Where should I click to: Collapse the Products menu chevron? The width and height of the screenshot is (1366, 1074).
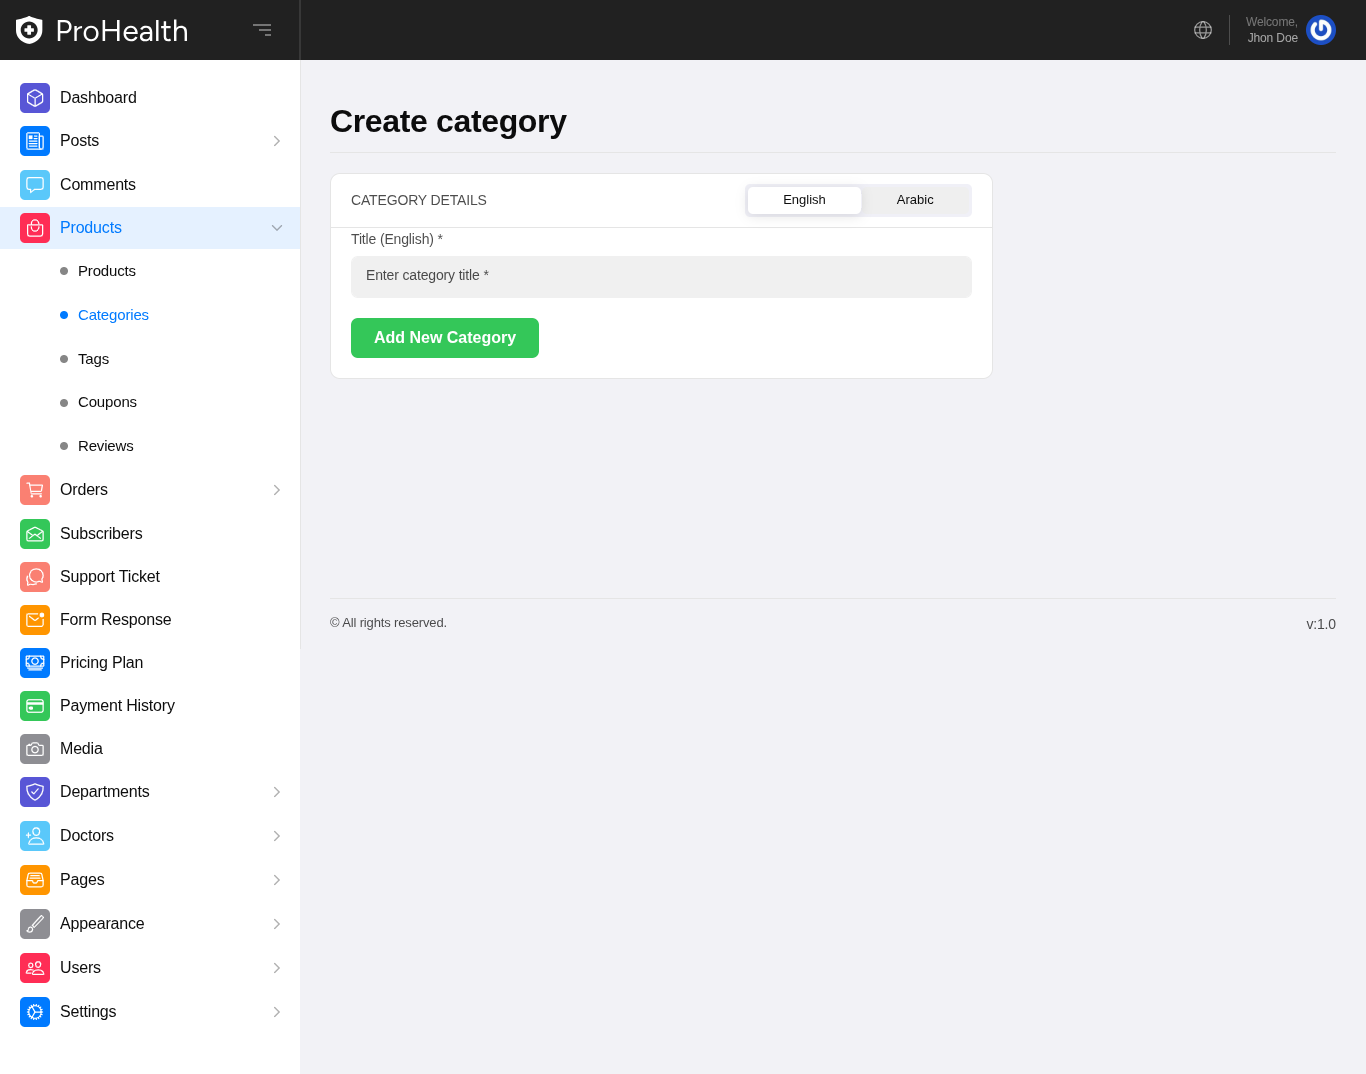[x=277, y=228]
